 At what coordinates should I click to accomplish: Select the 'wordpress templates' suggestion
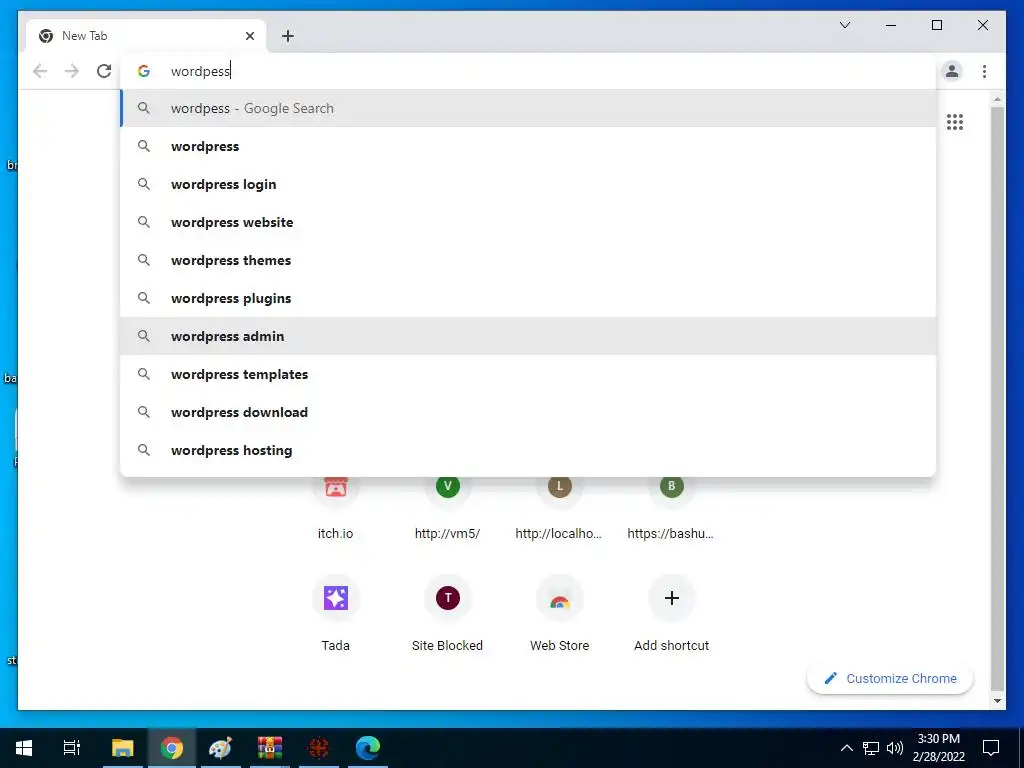(x=528, y=374)
